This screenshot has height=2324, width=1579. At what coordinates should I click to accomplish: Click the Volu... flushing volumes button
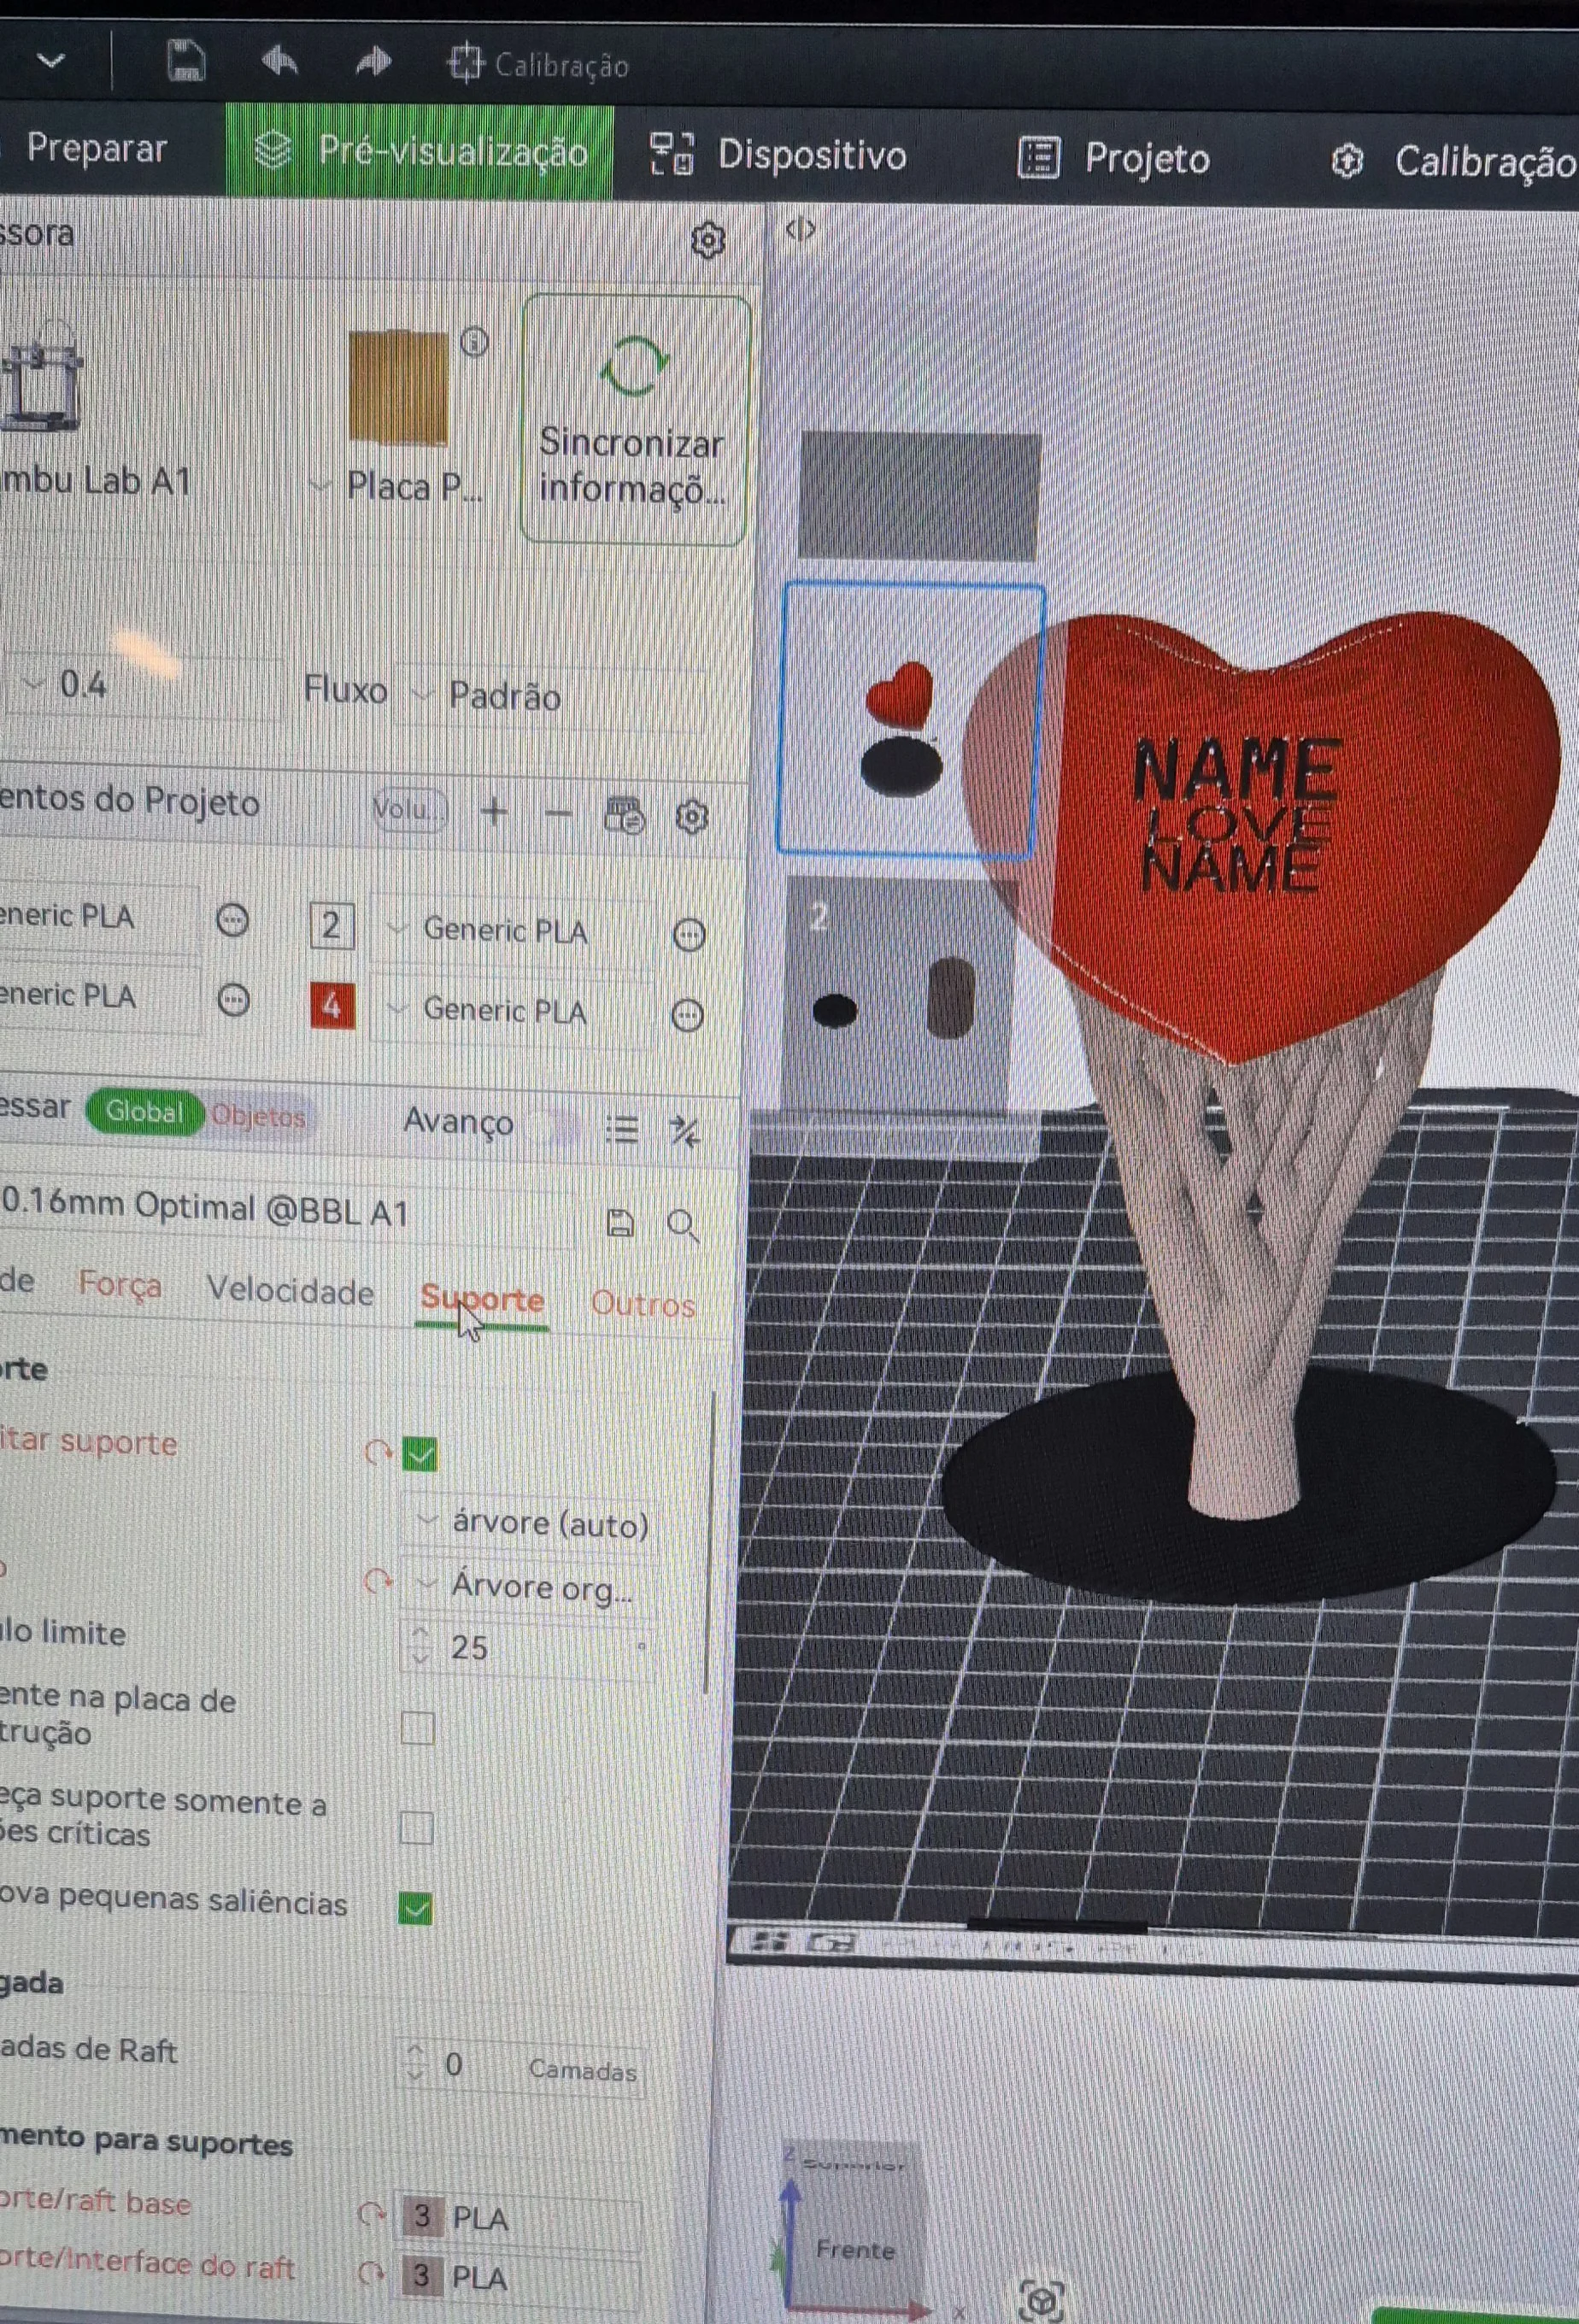coord(408,809)
